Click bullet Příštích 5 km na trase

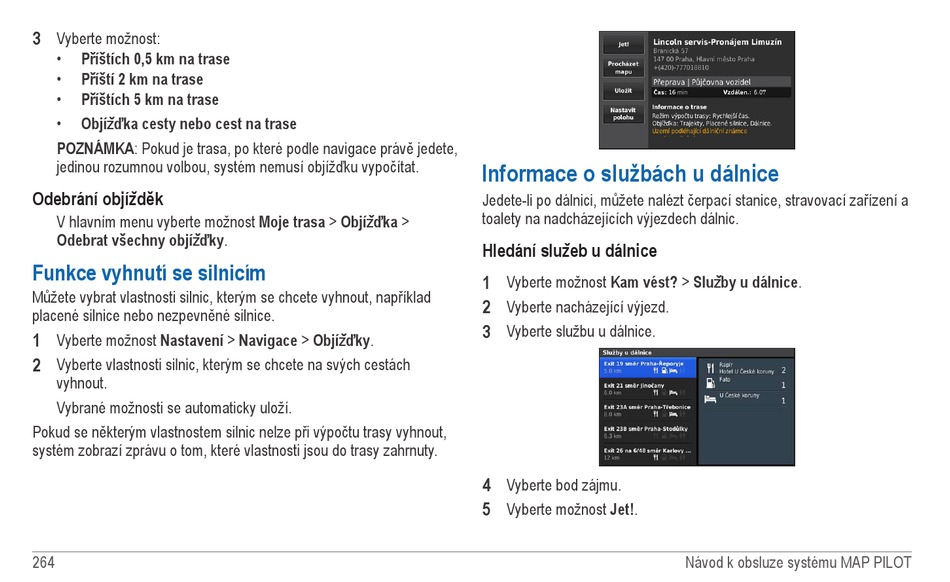pyautogui.click(x=150, y=100)
